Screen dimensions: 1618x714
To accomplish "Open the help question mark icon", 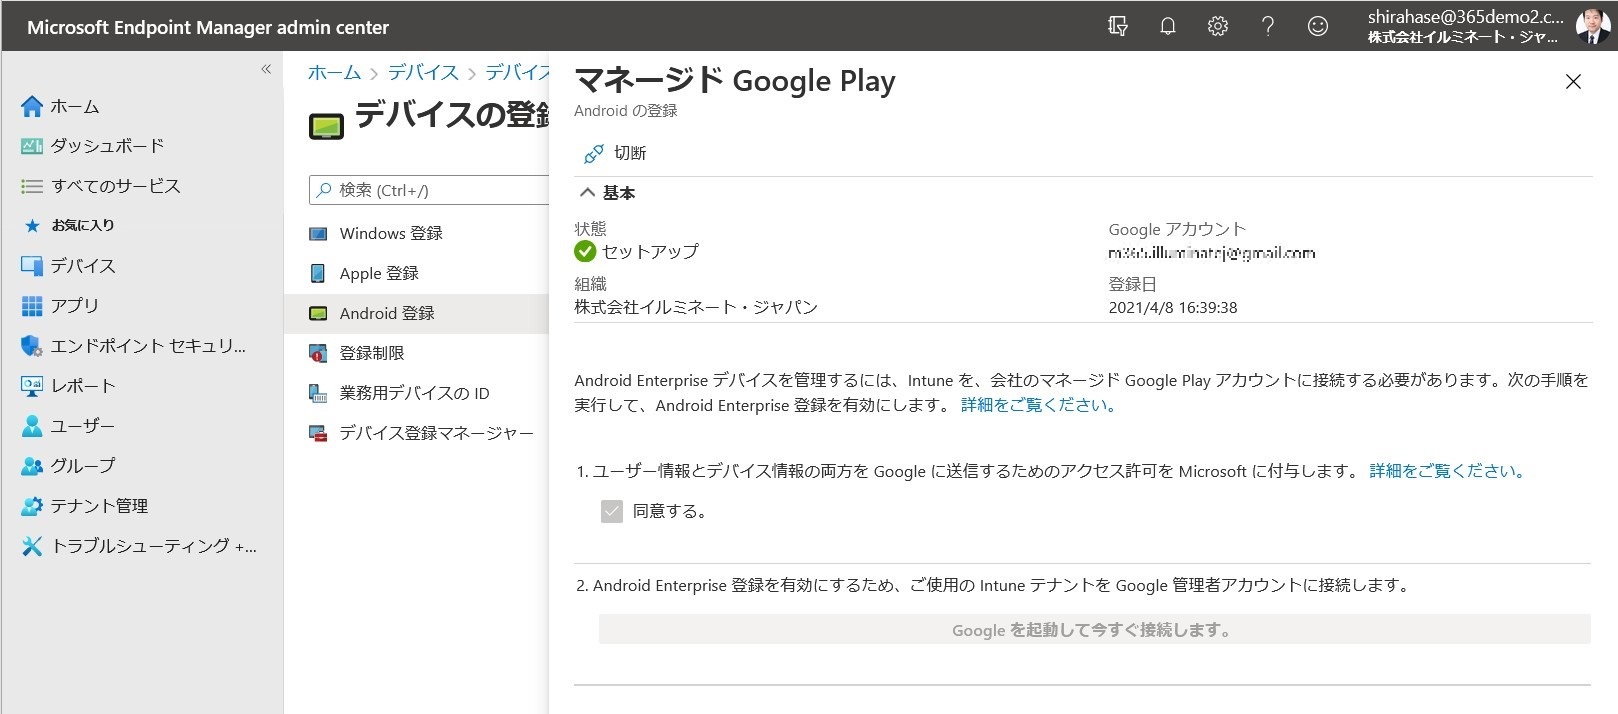I will coord(1268,26).
